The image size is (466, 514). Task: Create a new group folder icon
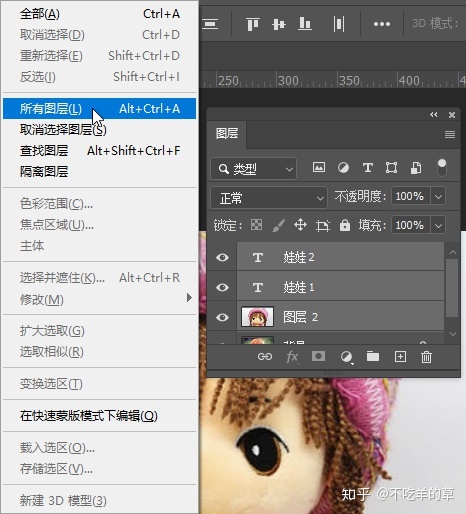[373, 356]
